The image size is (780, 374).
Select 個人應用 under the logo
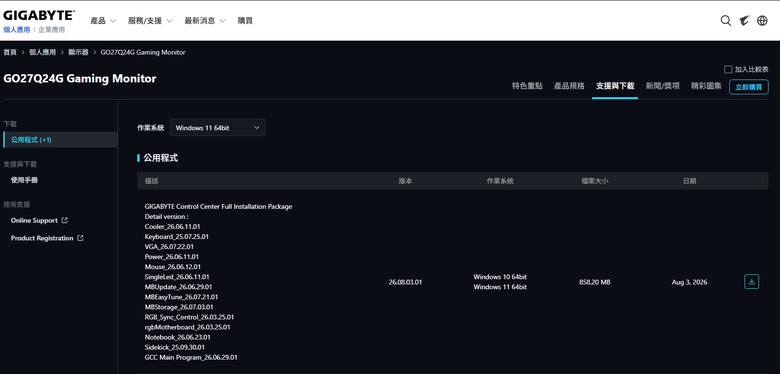[x=16, y=30]
